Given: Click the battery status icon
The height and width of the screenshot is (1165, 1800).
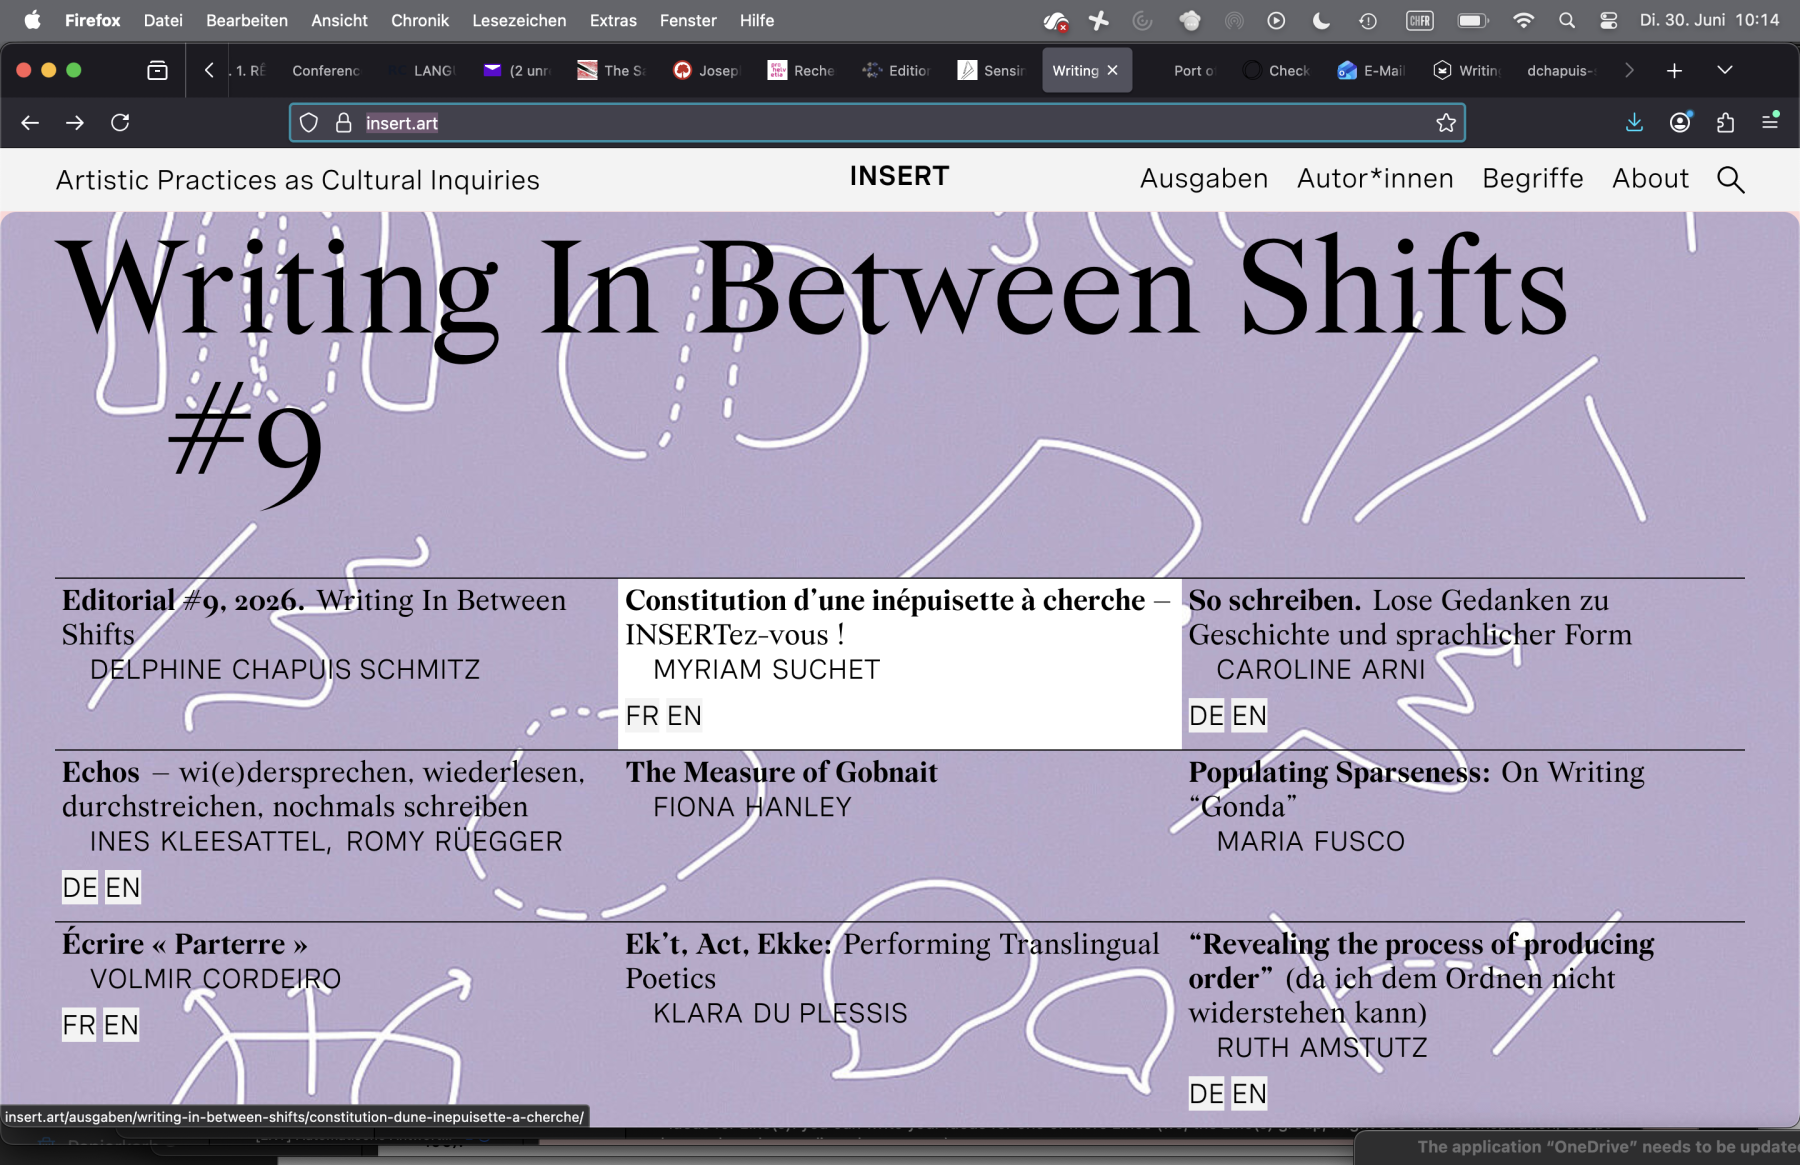Looking at the screenshot, I should point(1473,20).
